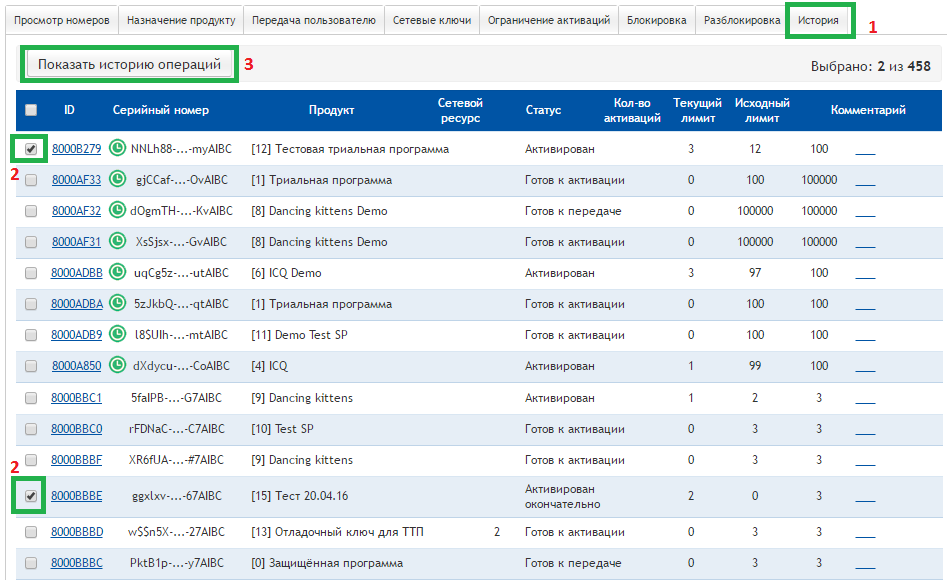This screenshot has height=580, width=947.
Task: Click the clock icon next to gjCCaf serial
Action: click(117, 180)
